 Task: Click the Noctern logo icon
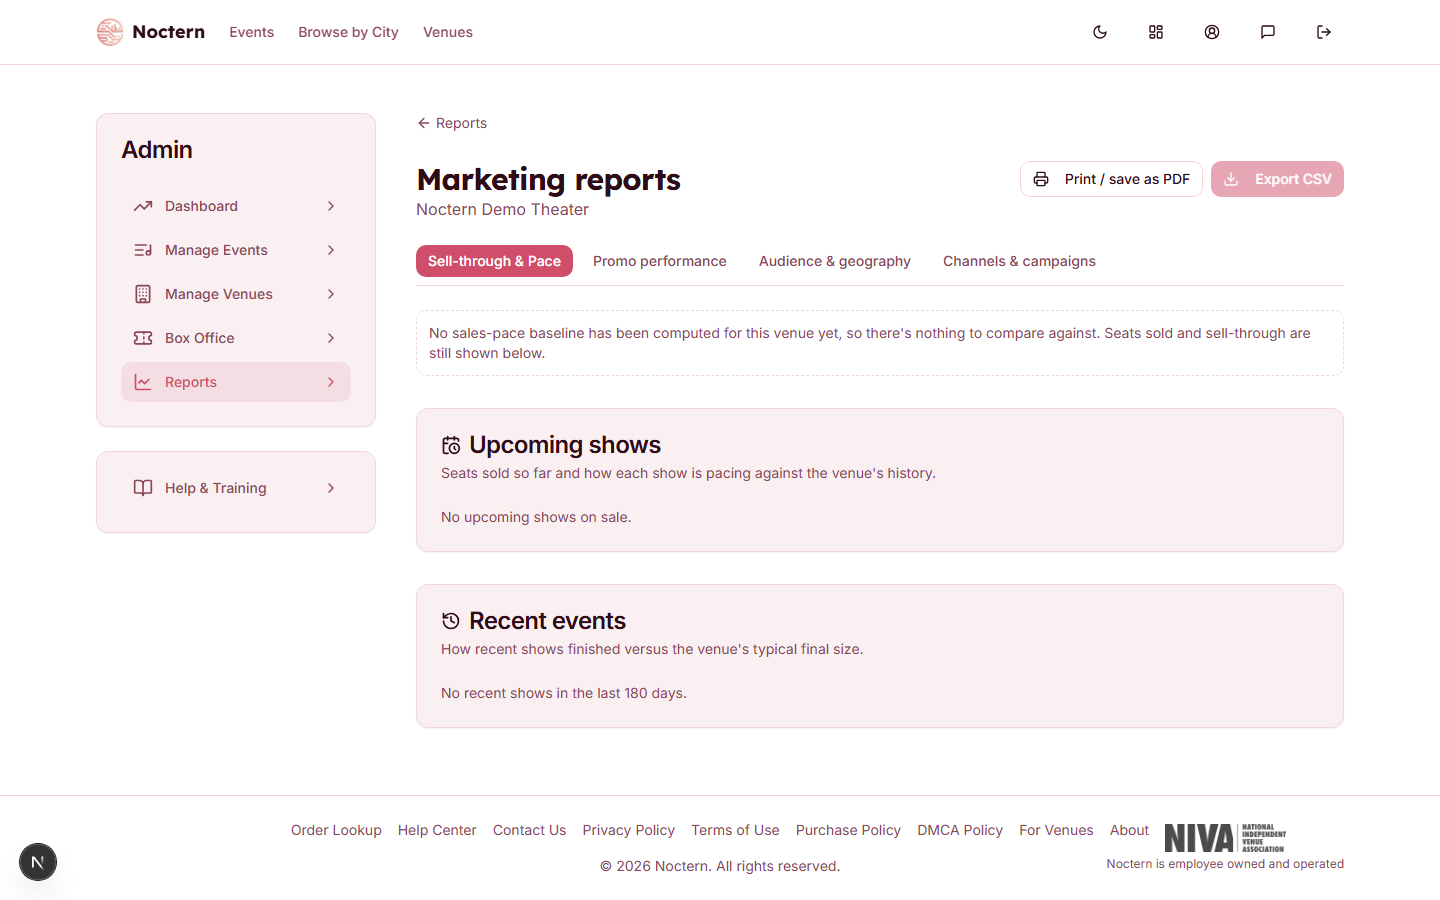pos(110,32)
